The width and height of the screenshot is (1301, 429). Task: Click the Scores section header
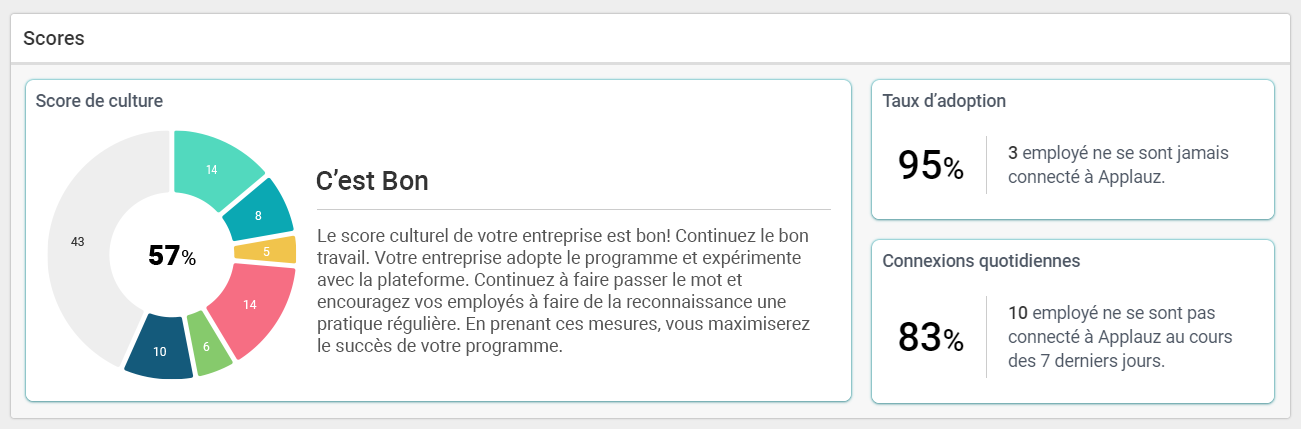pos(54,38)
